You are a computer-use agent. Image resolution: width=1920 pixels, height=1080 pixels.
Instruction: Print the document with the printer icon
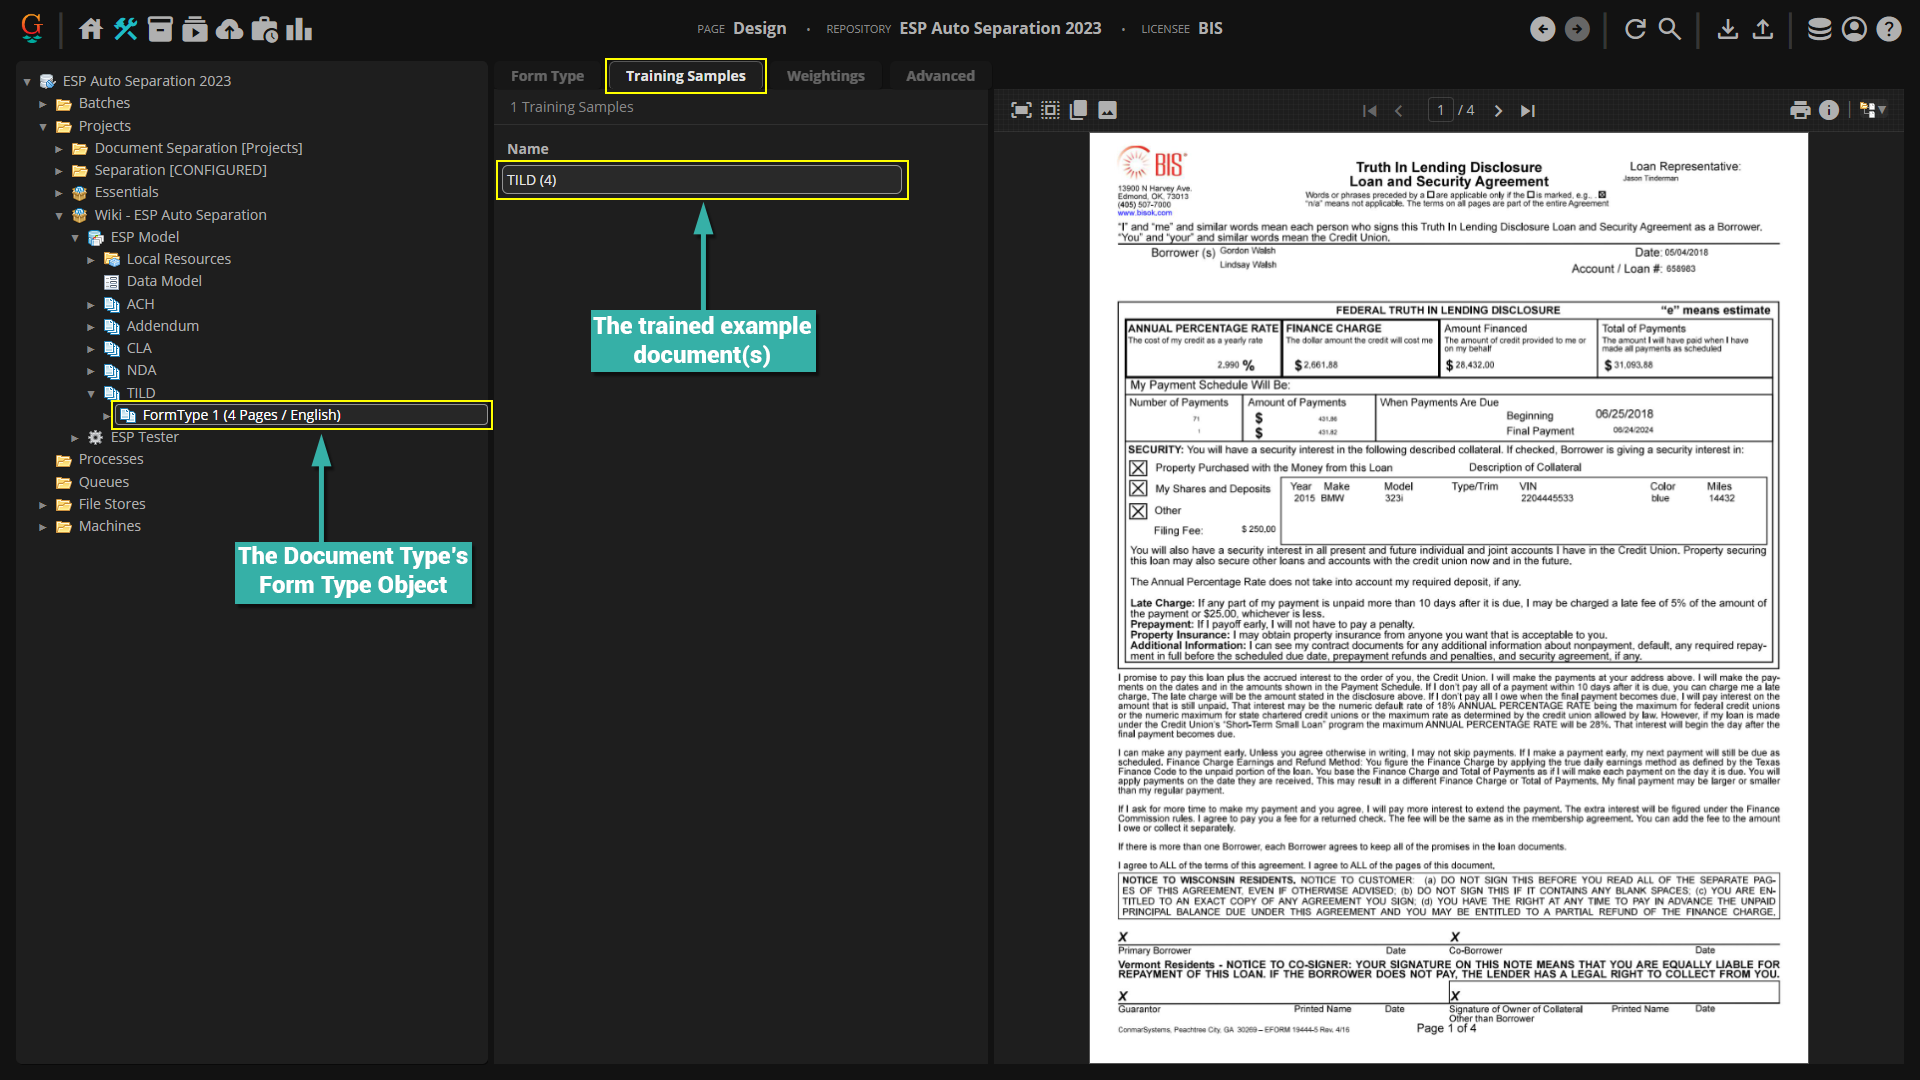point(1800,110)
